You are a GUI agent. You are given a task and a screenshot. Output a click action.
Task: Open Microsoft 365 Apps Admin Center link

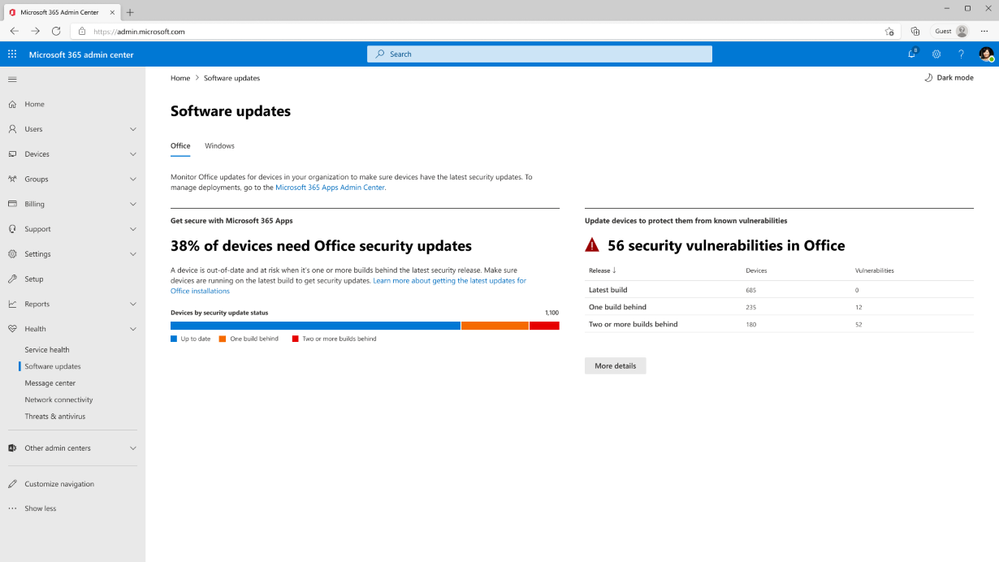pos(330,187)
